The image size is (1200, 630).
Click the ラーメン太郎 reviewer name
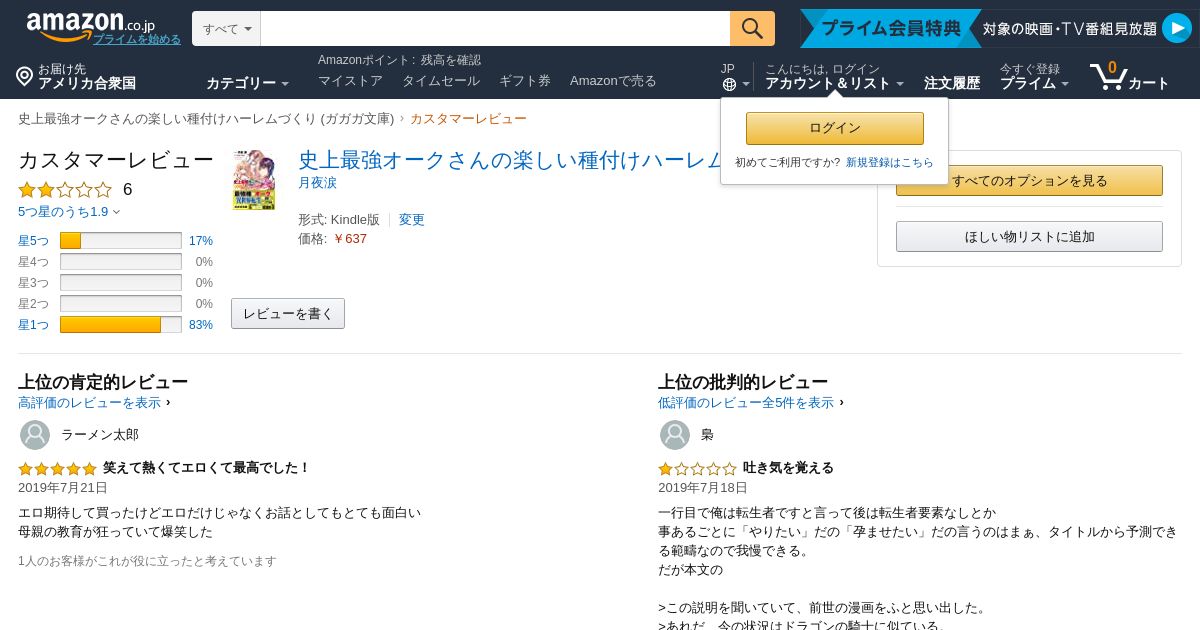100,434
